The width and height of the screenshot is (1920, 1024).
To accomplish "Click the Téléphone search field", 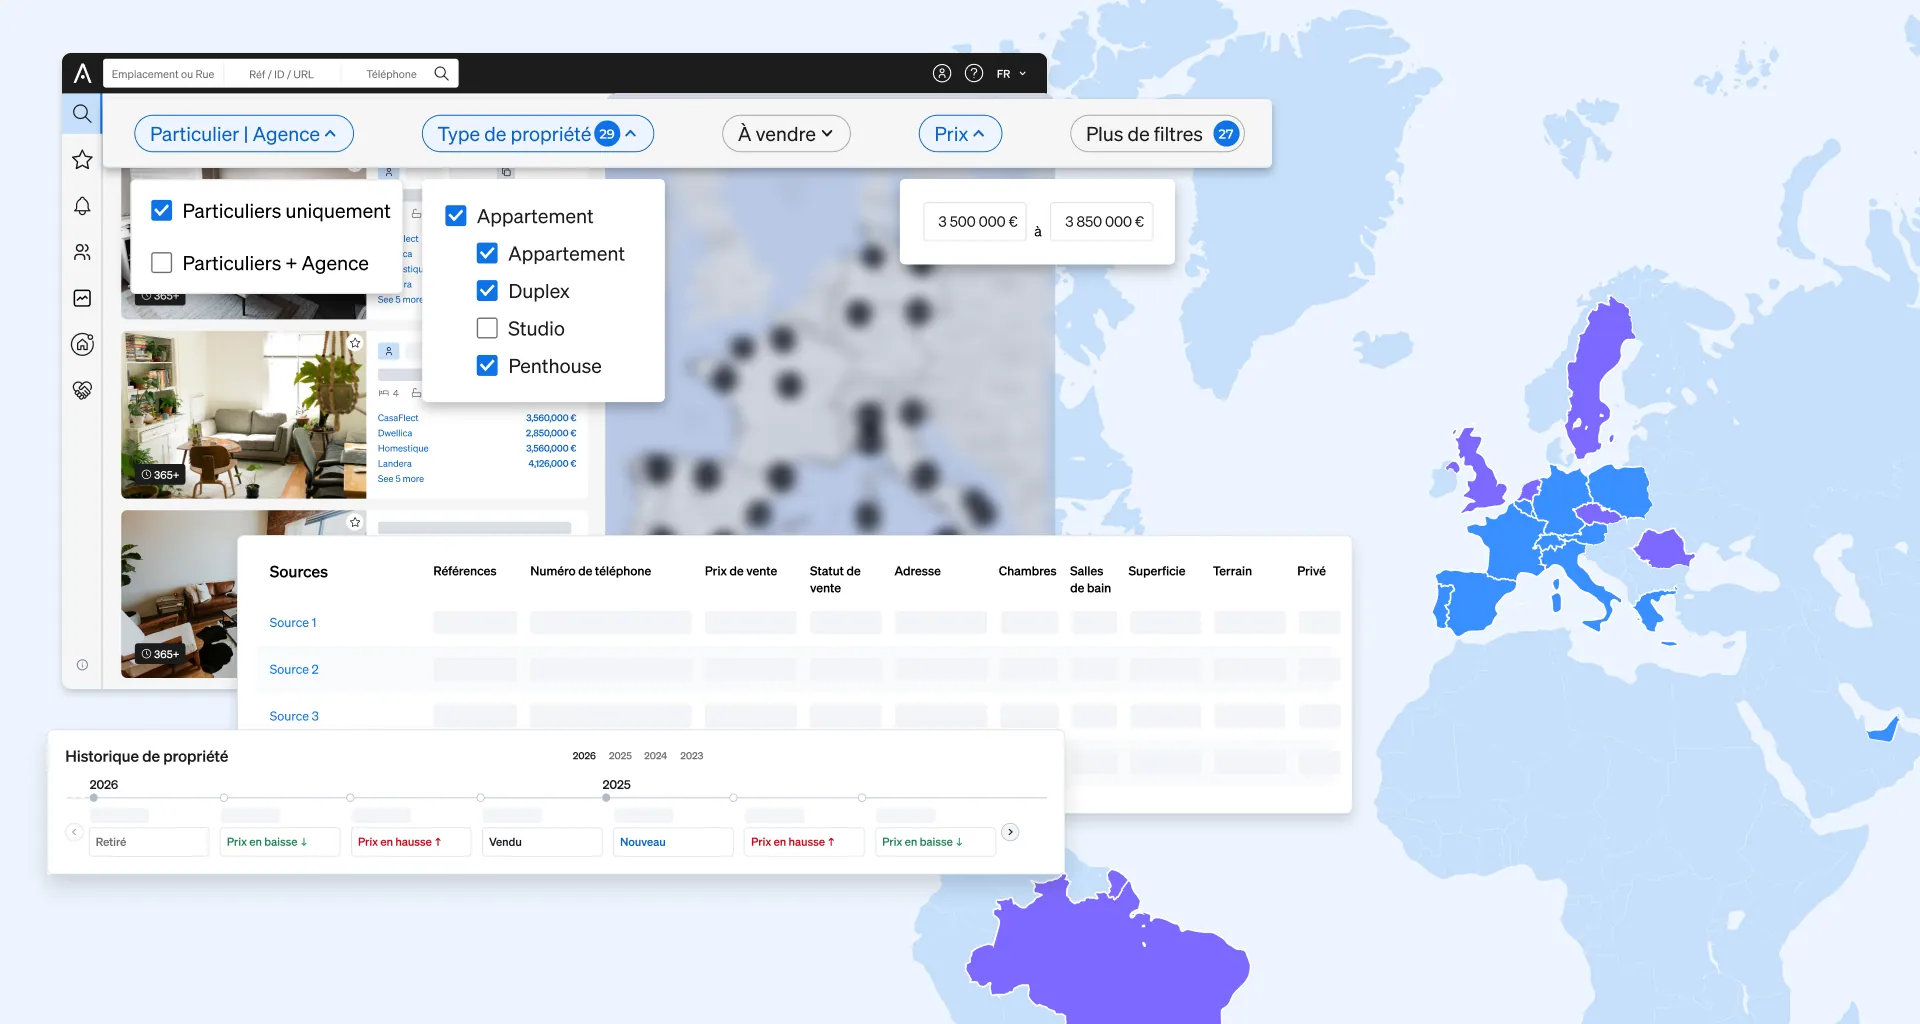I will click(391, 74).
